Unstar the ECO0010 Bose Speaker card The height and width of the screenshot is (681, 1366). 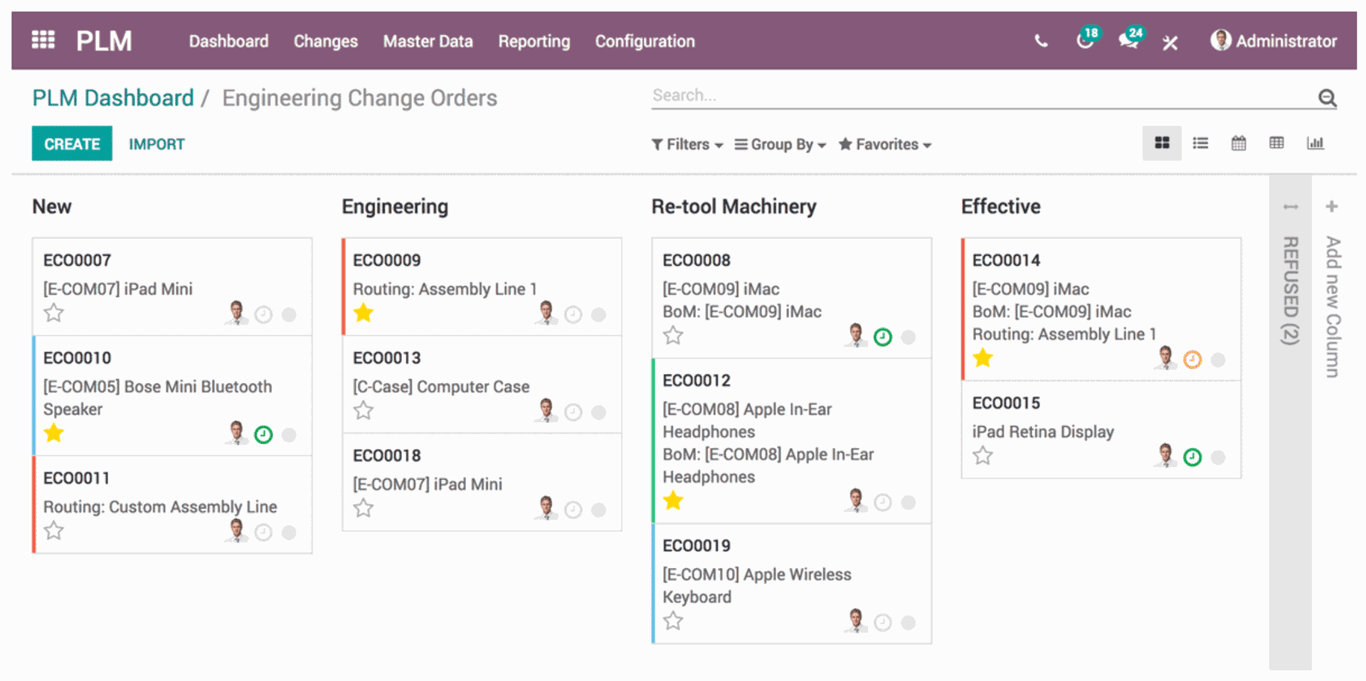[53, 432]
